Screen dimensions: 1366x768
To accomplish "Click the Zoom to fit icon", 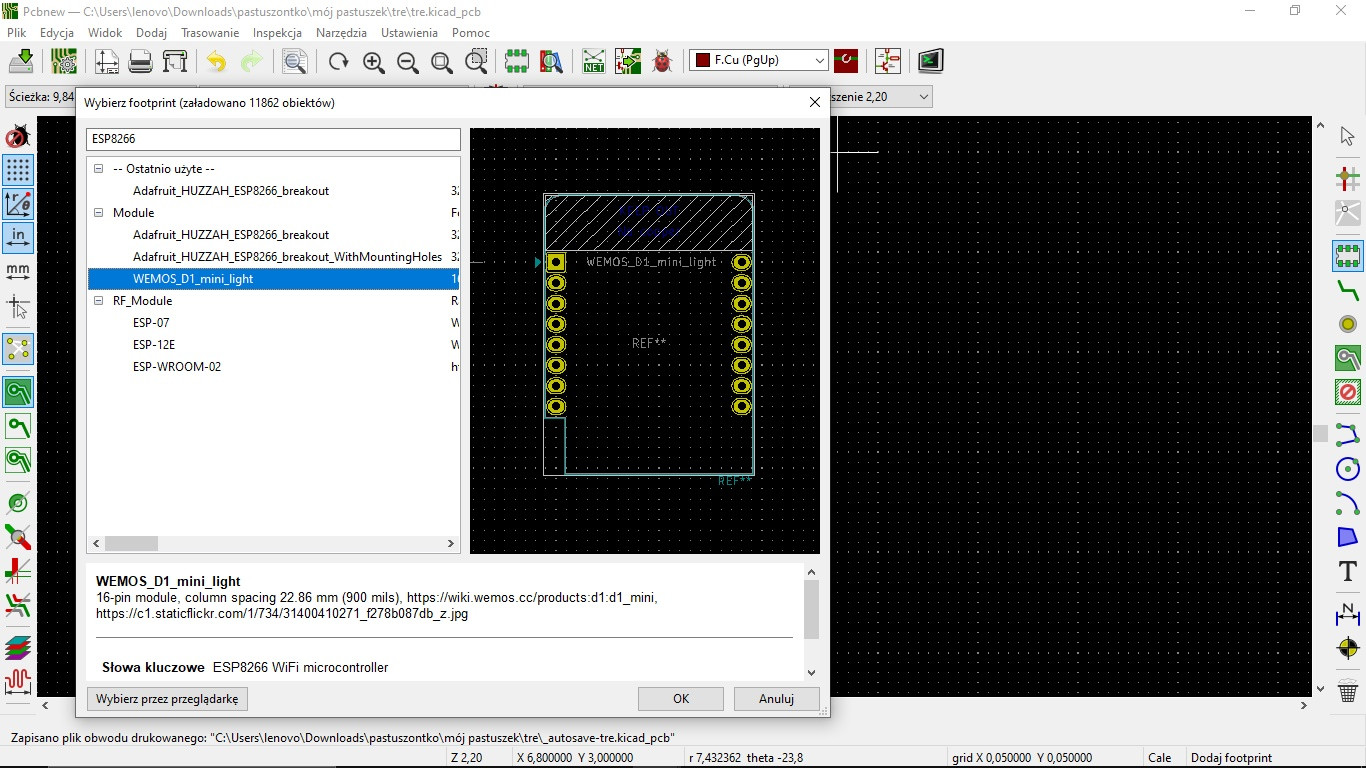I will coord(442,60).
